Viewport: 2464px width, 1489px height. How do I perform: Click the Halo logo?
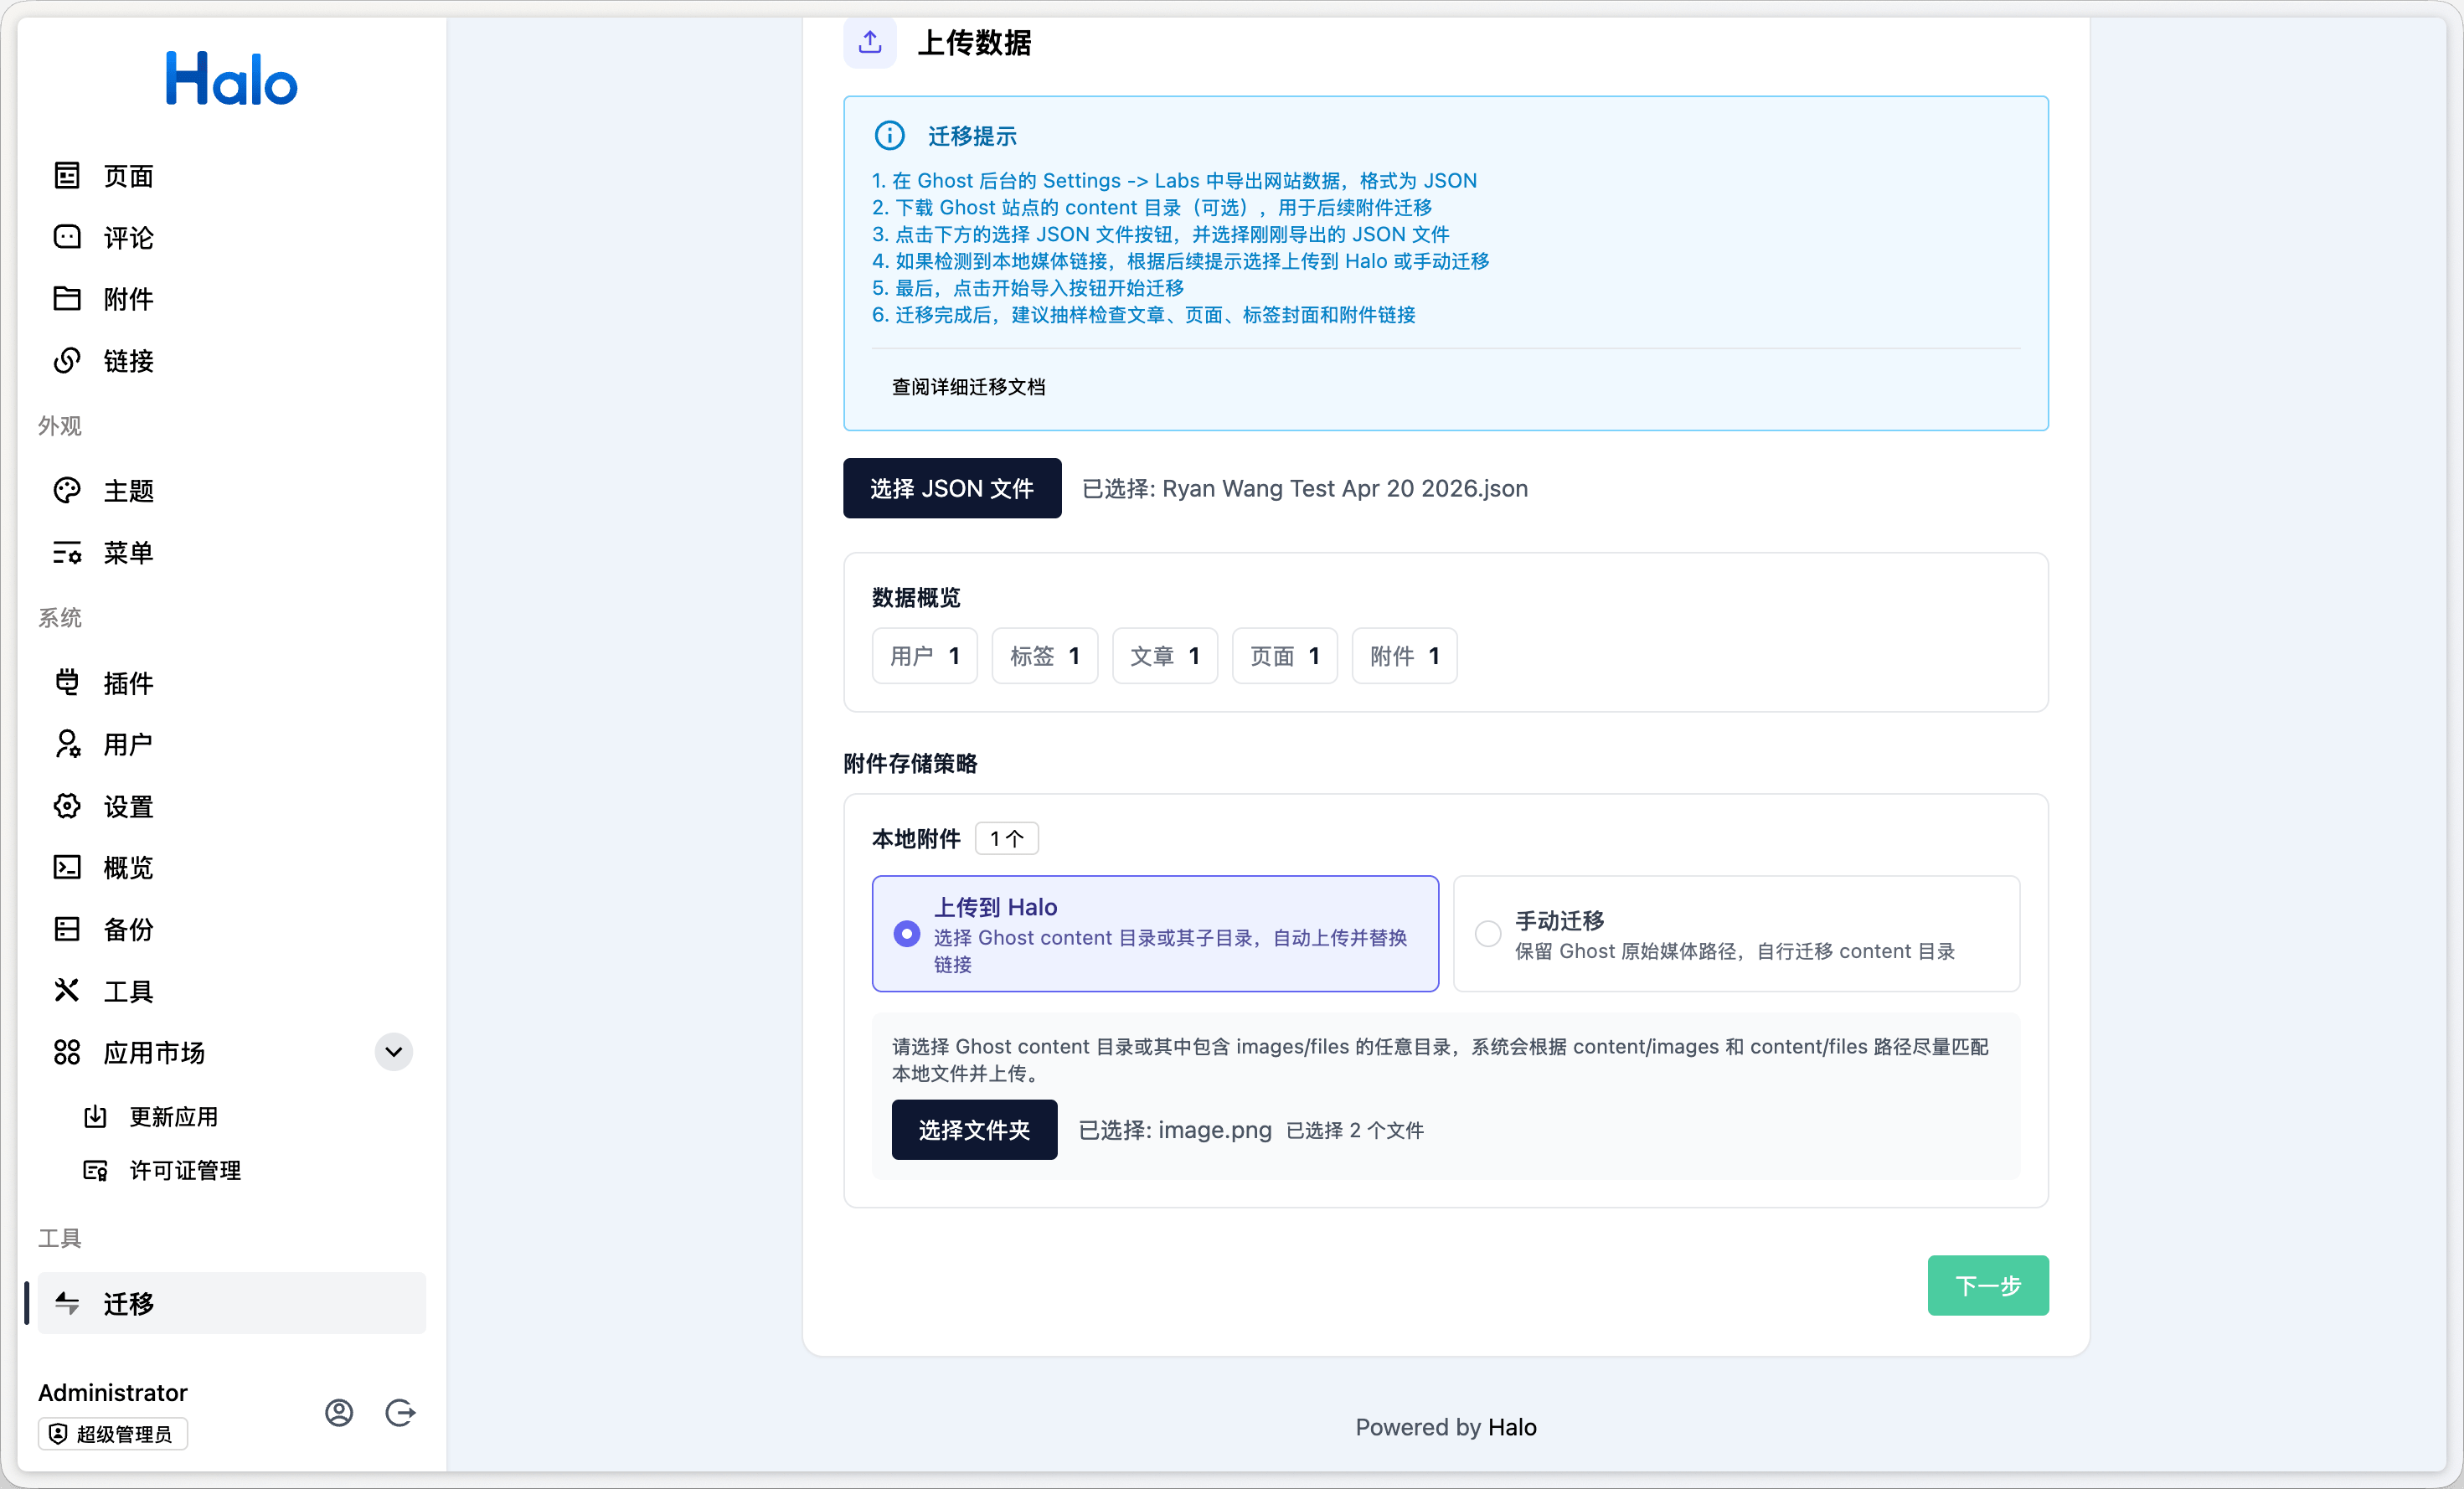click(x=231, y=79)
